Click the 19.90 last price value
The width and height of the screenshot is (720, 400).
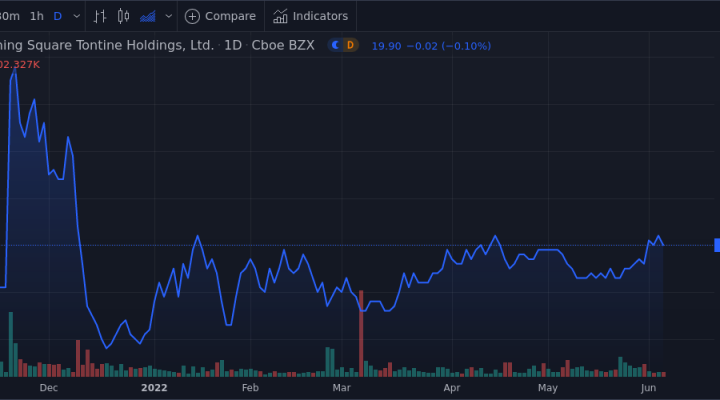pos(386,46)
